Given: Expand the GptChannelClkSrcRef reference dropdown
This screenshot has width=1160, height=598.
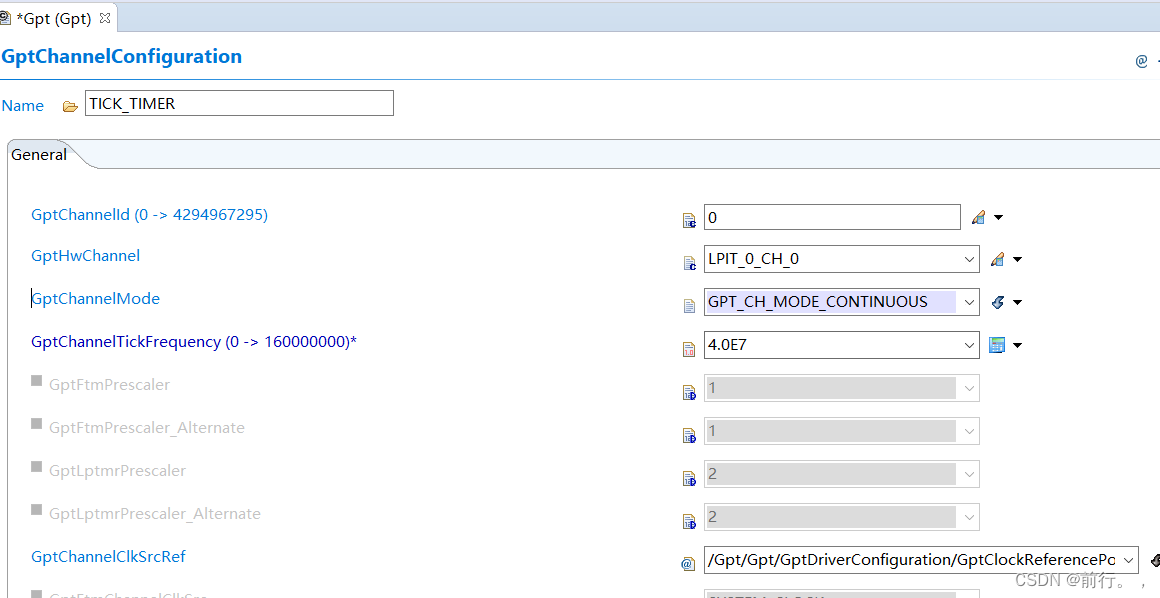Looking at the screenshot, I should tap(1129, 560).
